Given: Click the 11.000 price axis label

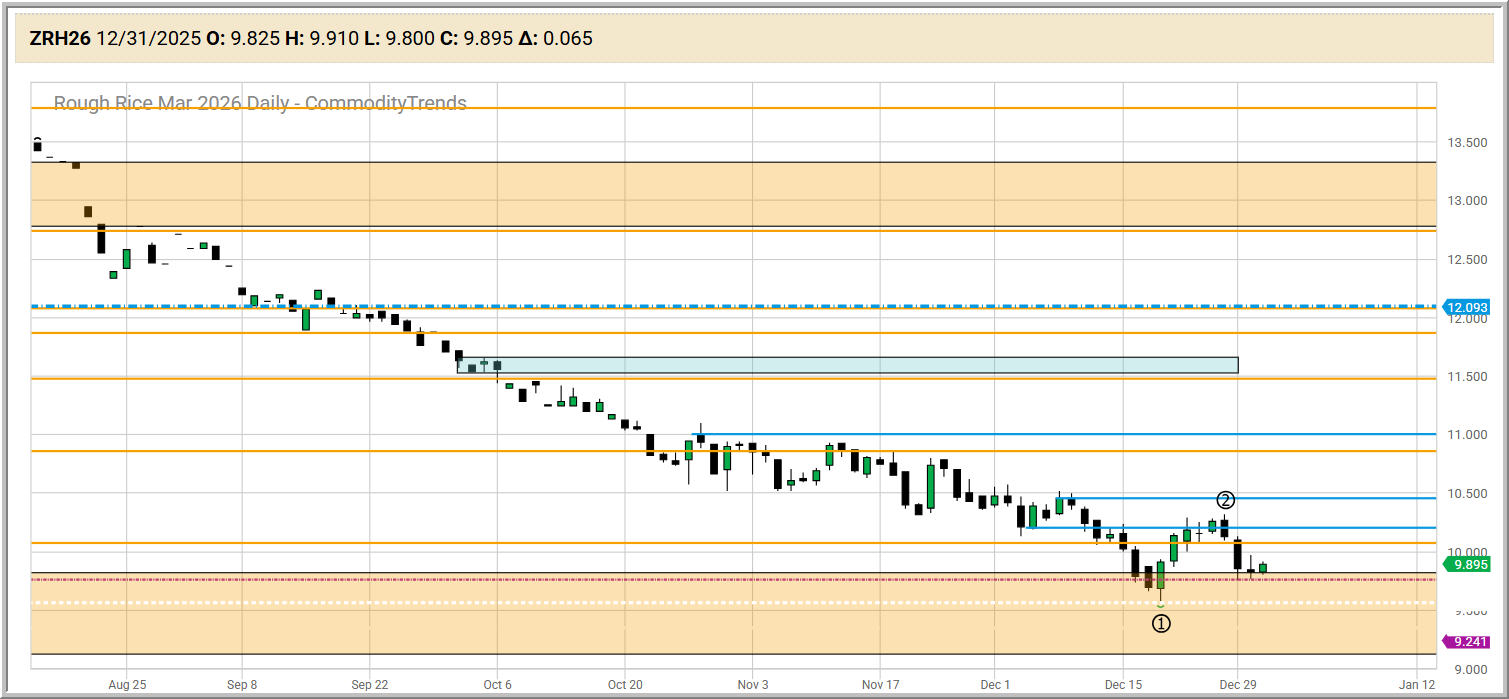Looking at the screenshot, I should 1465,435.
